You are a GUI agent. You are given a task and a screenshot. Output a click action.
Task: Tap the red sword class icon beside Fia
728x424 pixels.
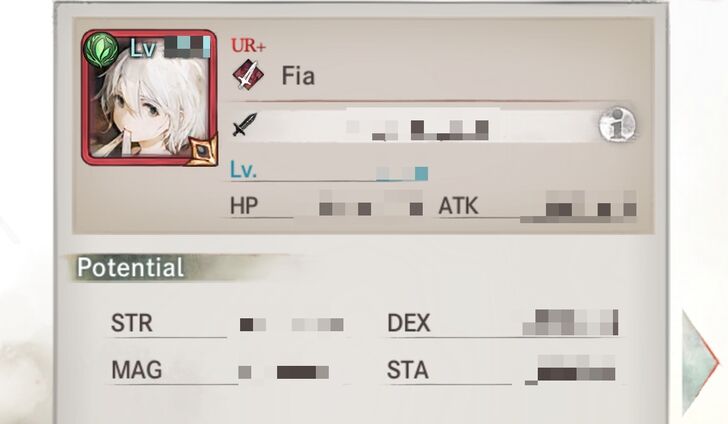click(x=248, y=75)
